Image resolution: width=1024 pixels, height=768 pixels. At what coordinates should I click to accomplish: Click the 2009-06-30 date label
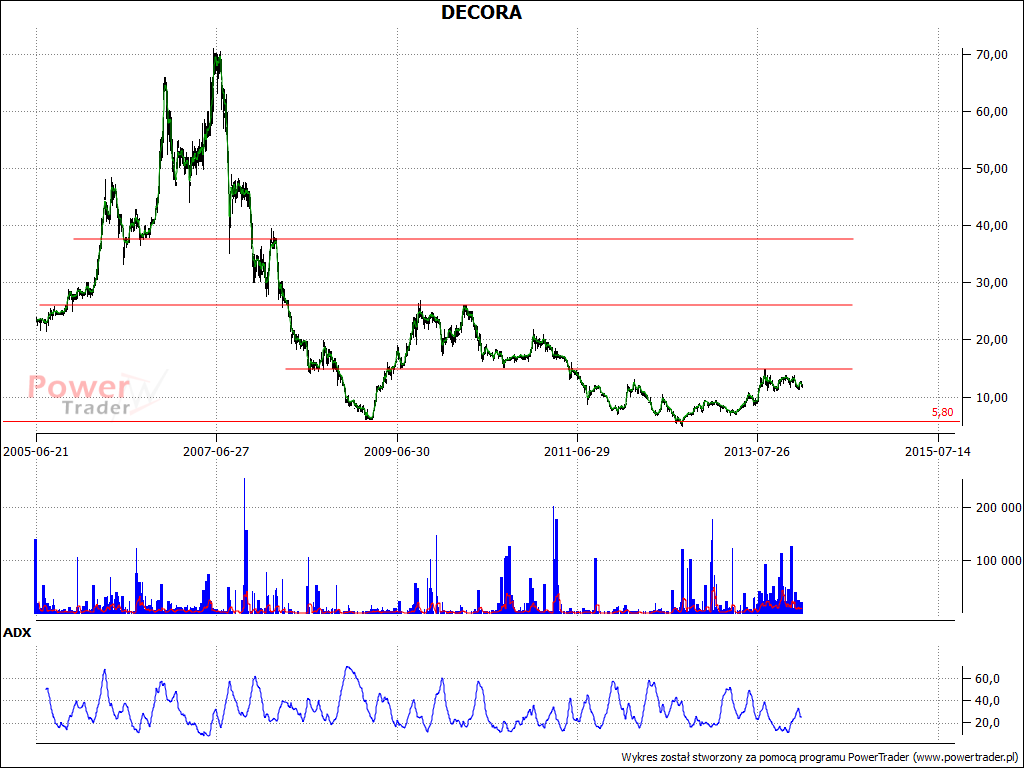point(396,451)
